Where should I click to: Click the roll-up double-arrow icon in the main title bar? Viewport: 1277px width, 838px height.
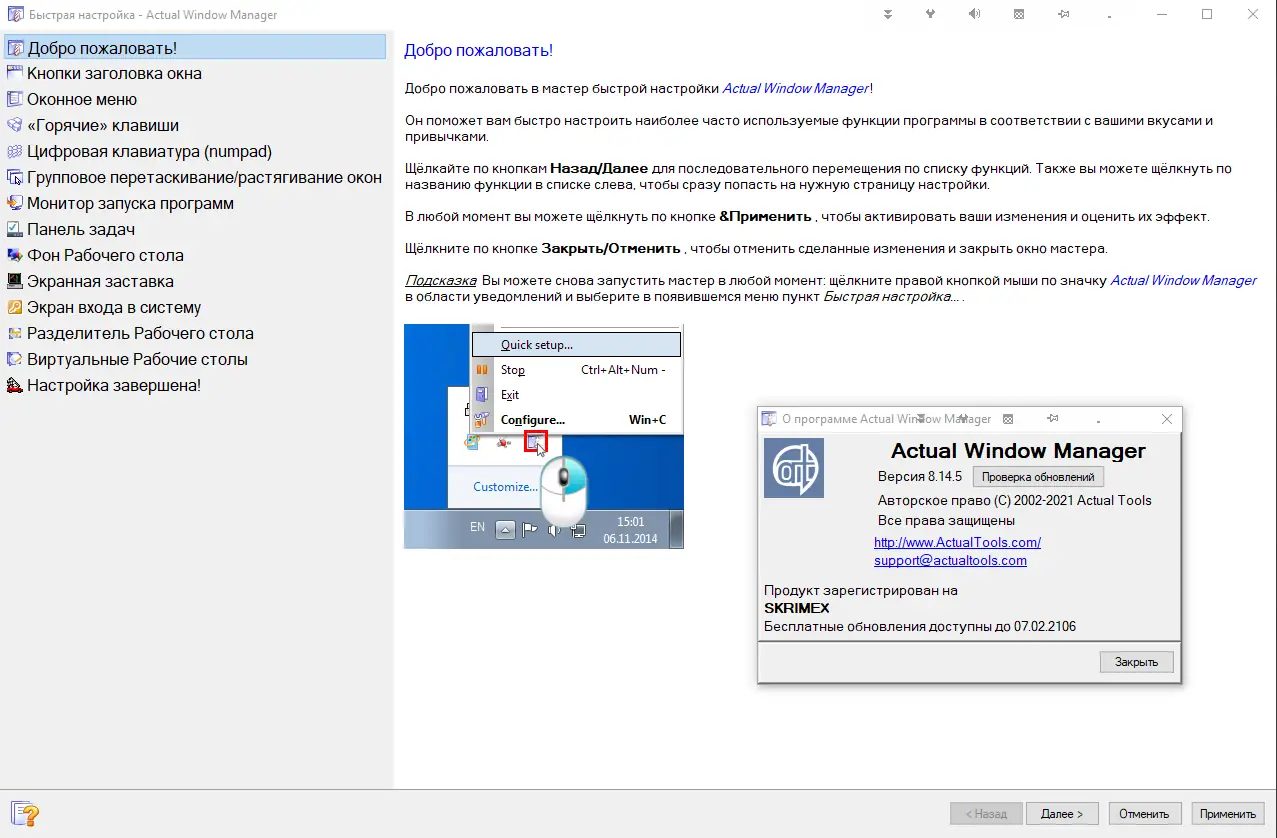coord(888,15)
